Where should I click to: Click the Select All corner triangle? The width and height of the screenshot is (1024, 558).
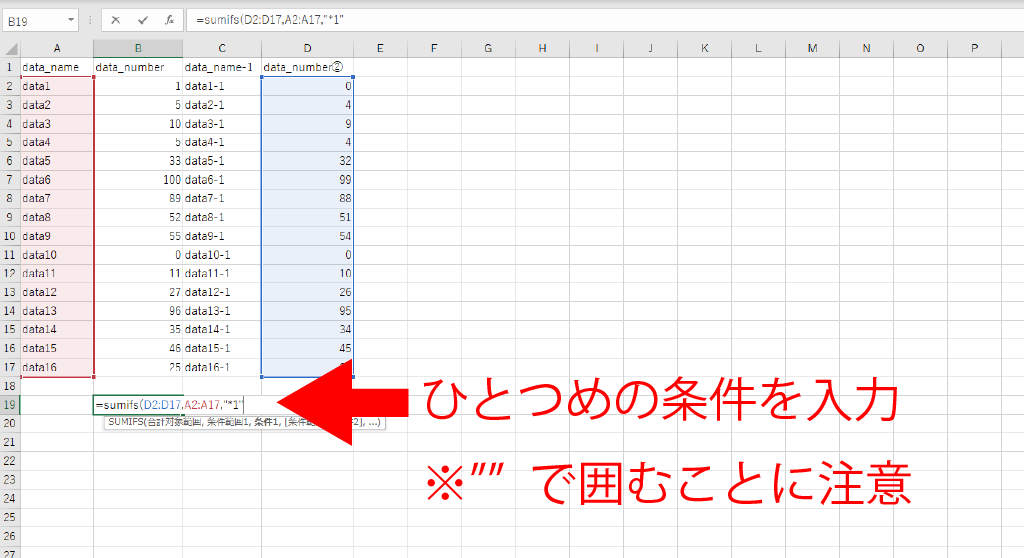10,48
